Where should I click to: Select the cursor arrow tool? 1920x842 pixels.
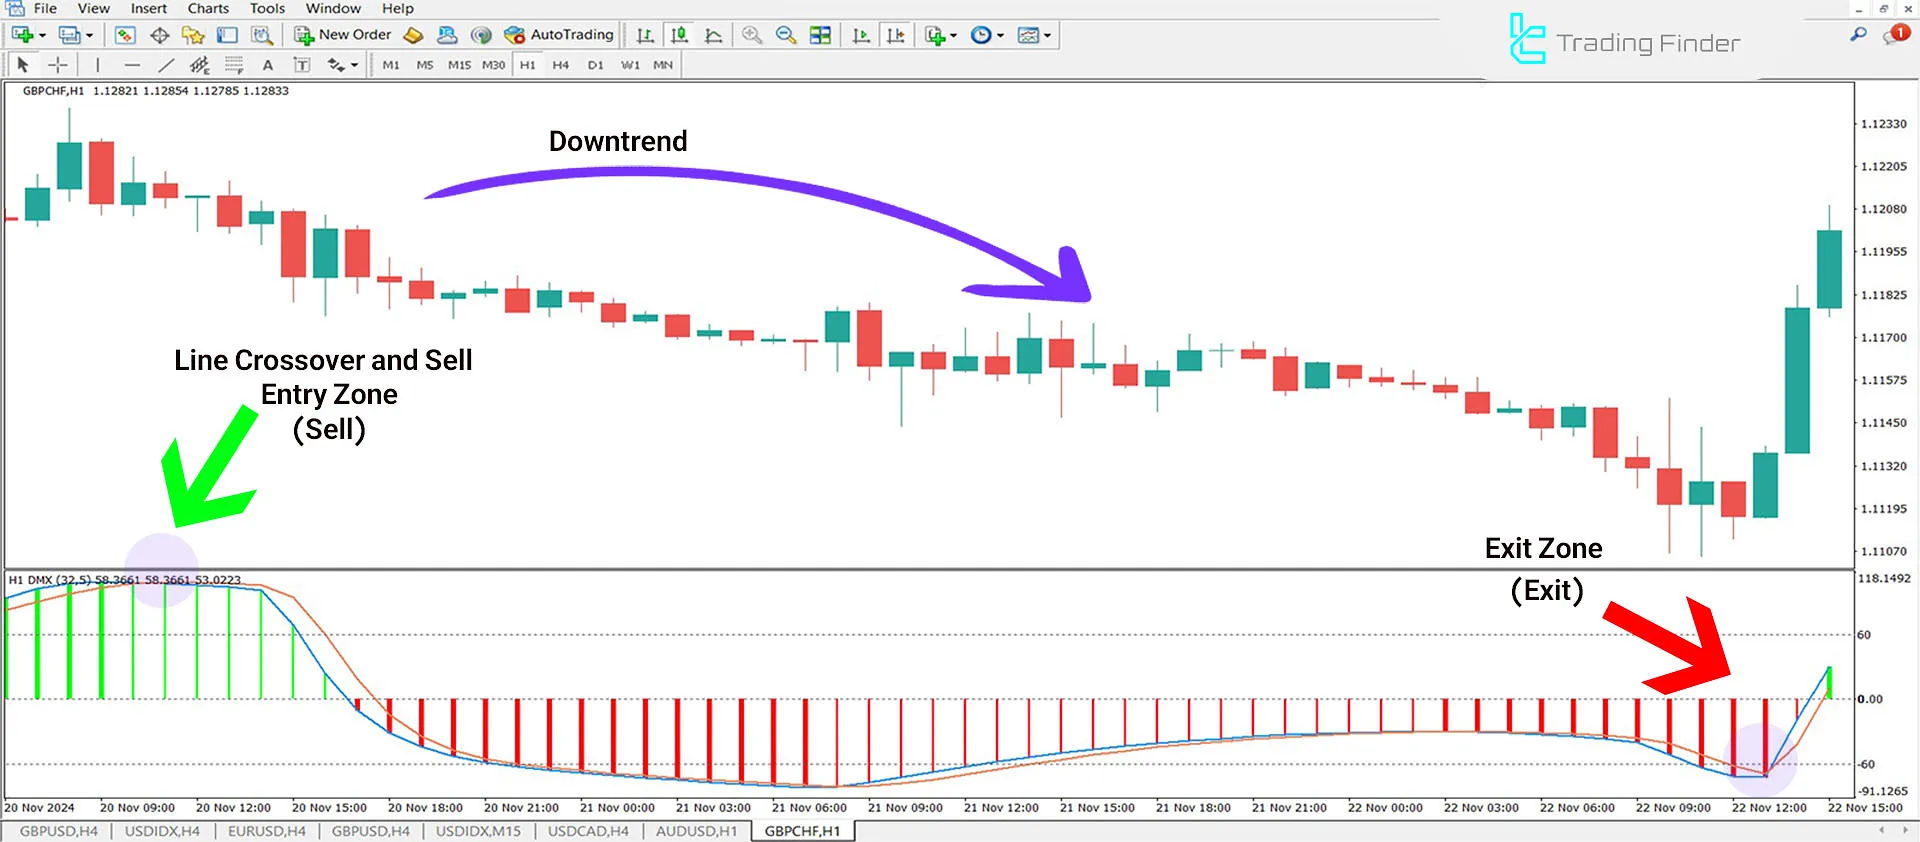coord(23,65)
